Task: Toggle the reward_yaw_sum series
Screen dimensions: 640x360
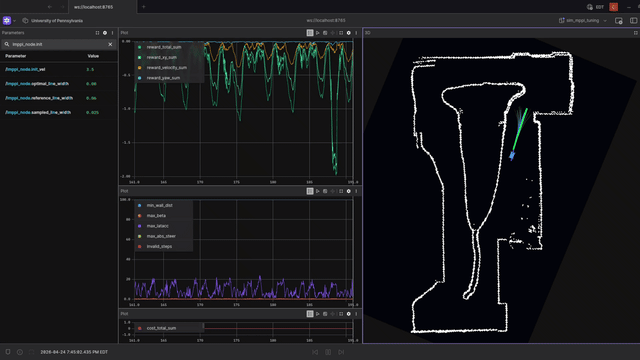Action: (163, 78)
